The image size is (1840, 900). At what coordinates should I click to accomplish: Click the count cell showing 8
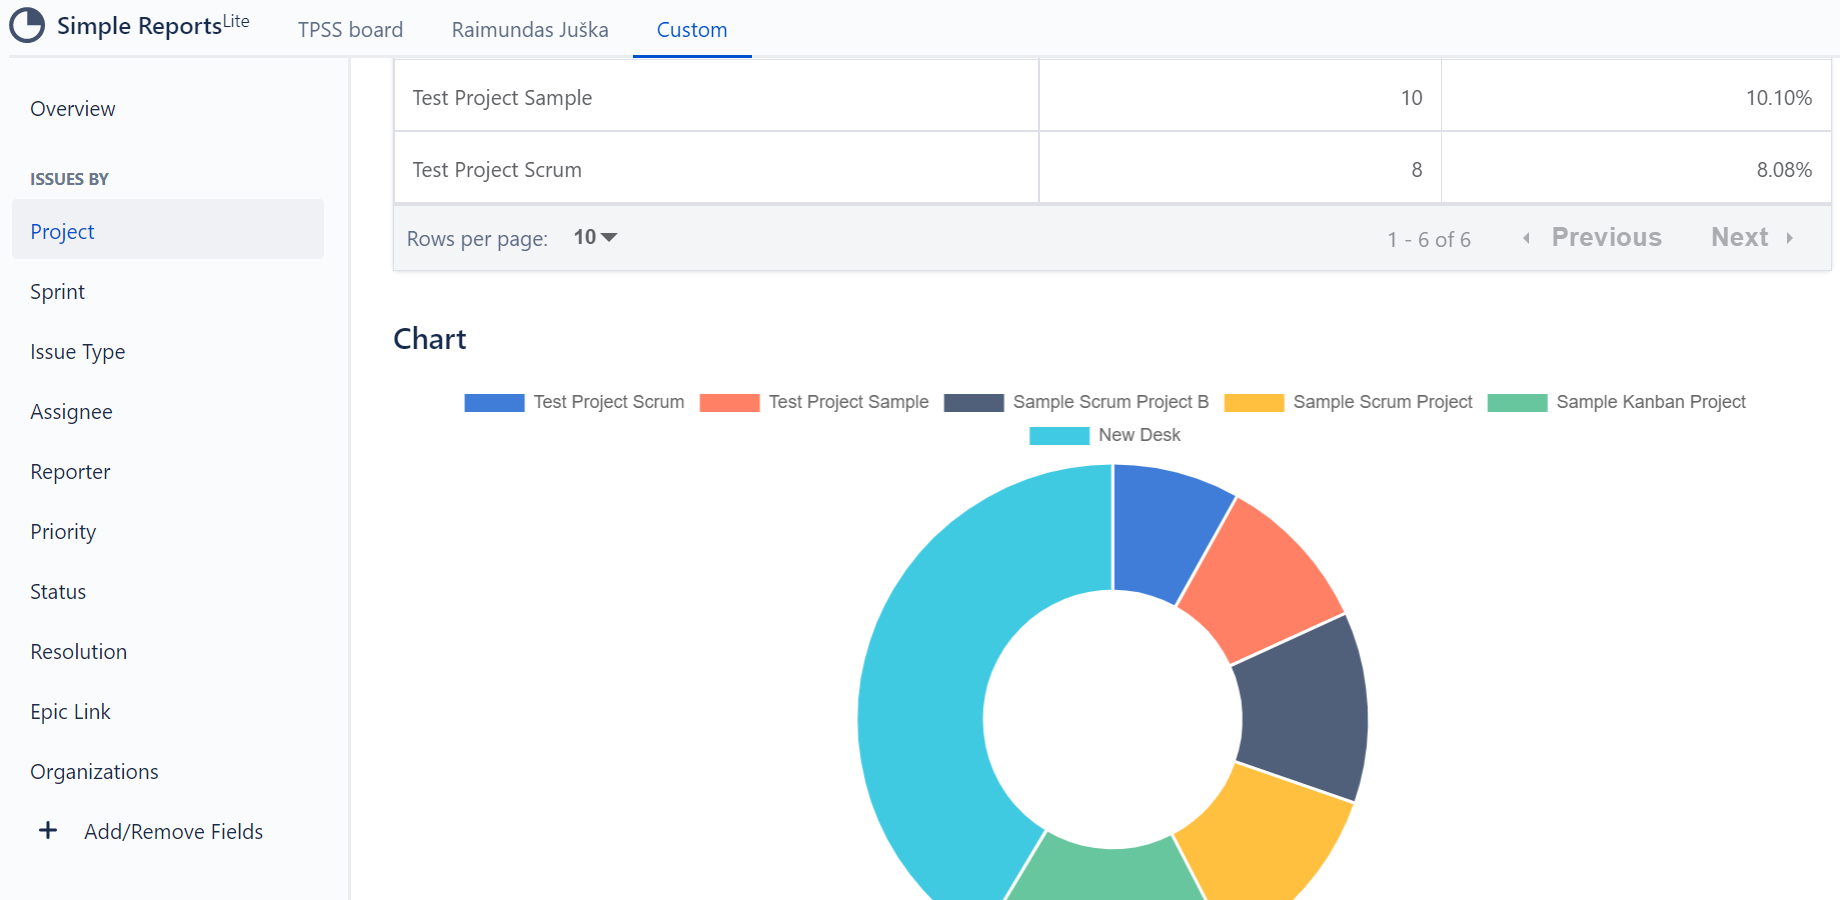tap(1240, 169)
